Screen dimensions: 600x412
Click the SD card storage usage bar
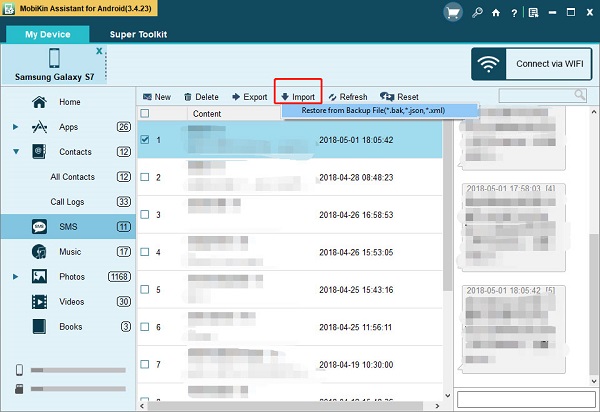click(78, 389)
